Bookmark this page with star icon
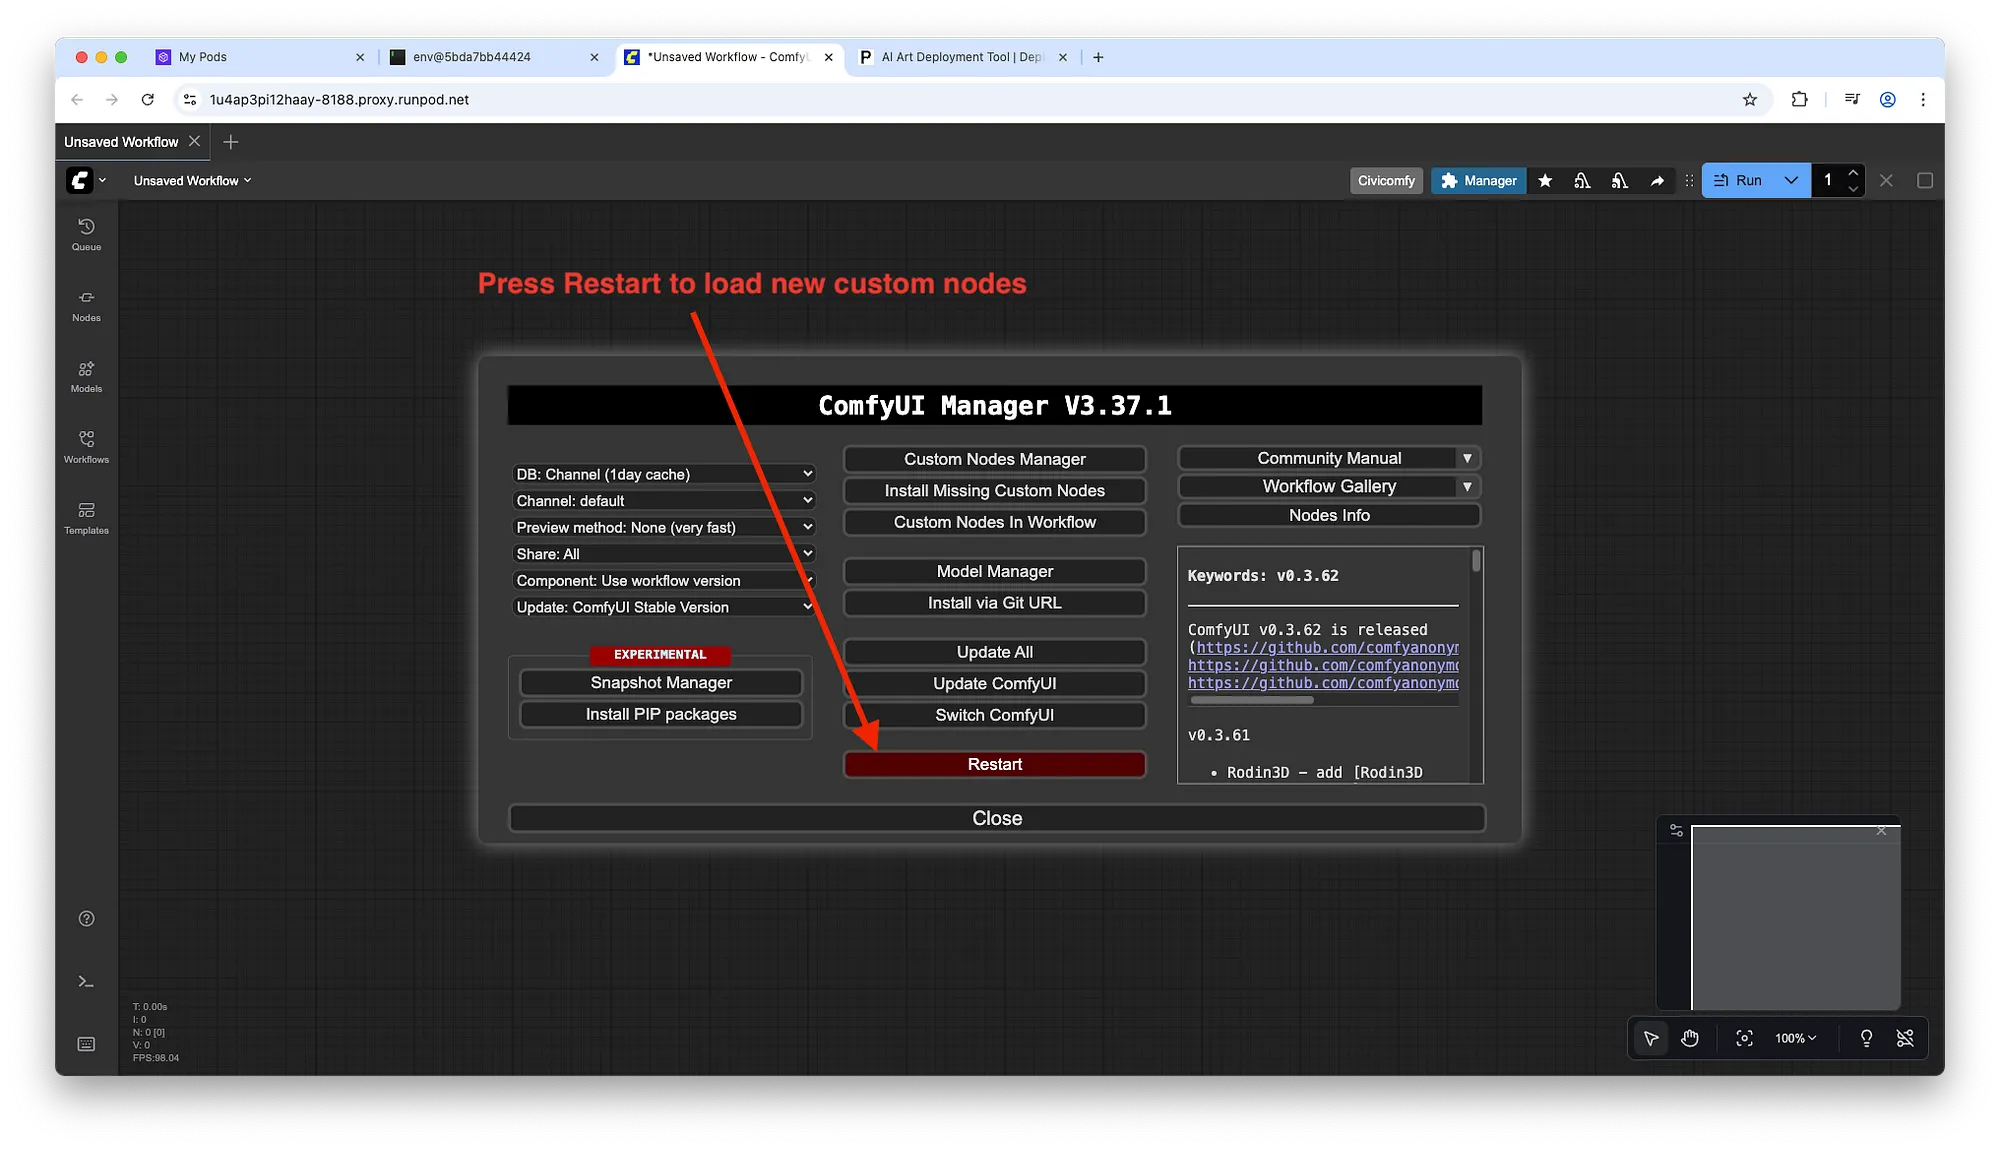Image resolution: width=2000 pixels, height=1149 pixels. (1750, 99)
